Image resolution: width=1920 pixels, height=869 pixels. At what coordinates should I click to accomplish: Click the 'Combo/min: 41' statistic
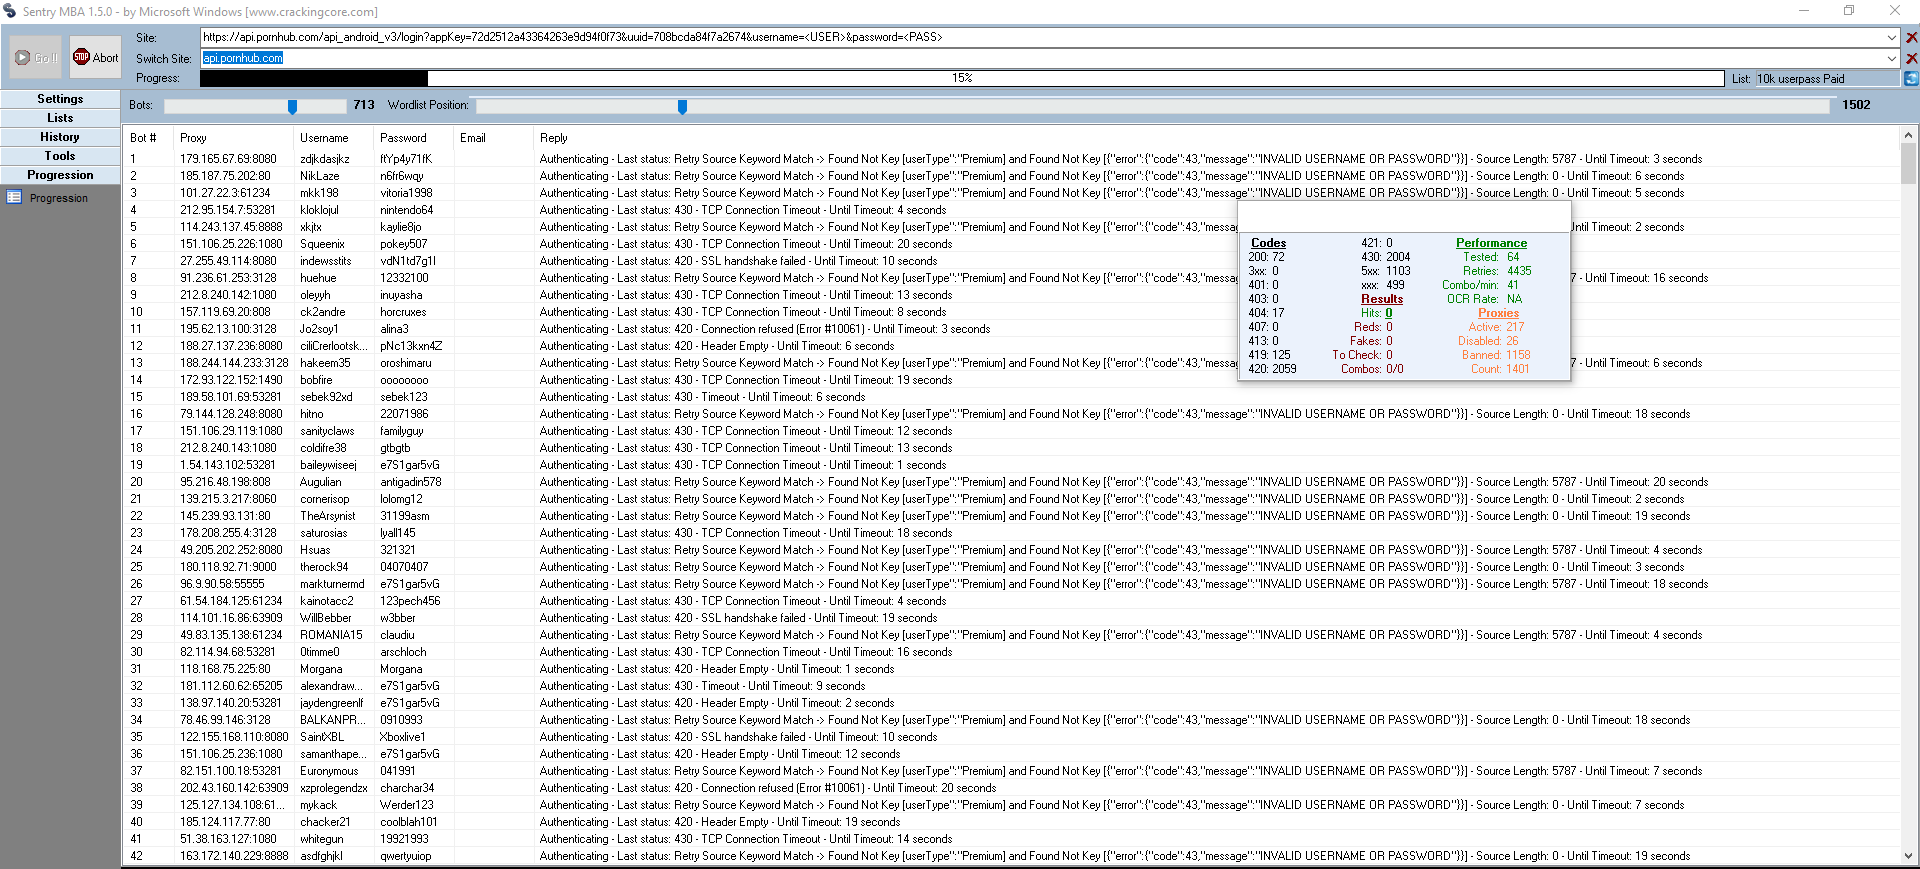(1480, 285)
